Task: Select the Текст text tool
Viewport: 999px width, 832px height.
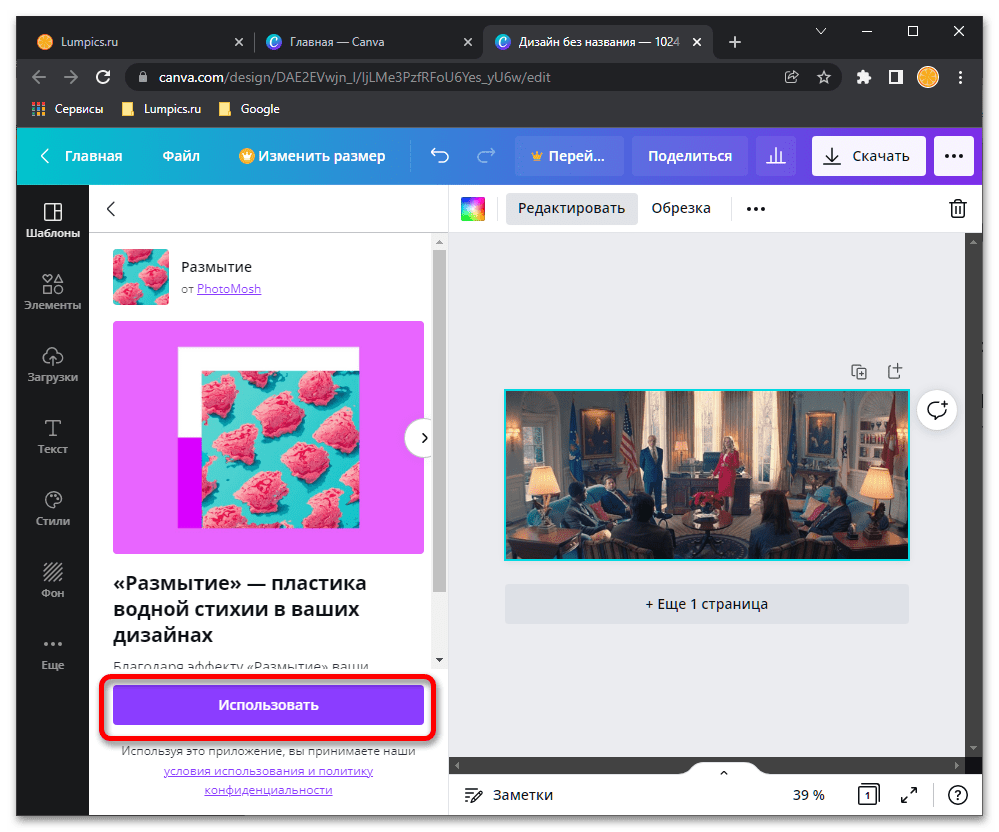Action: click(53, 436)
